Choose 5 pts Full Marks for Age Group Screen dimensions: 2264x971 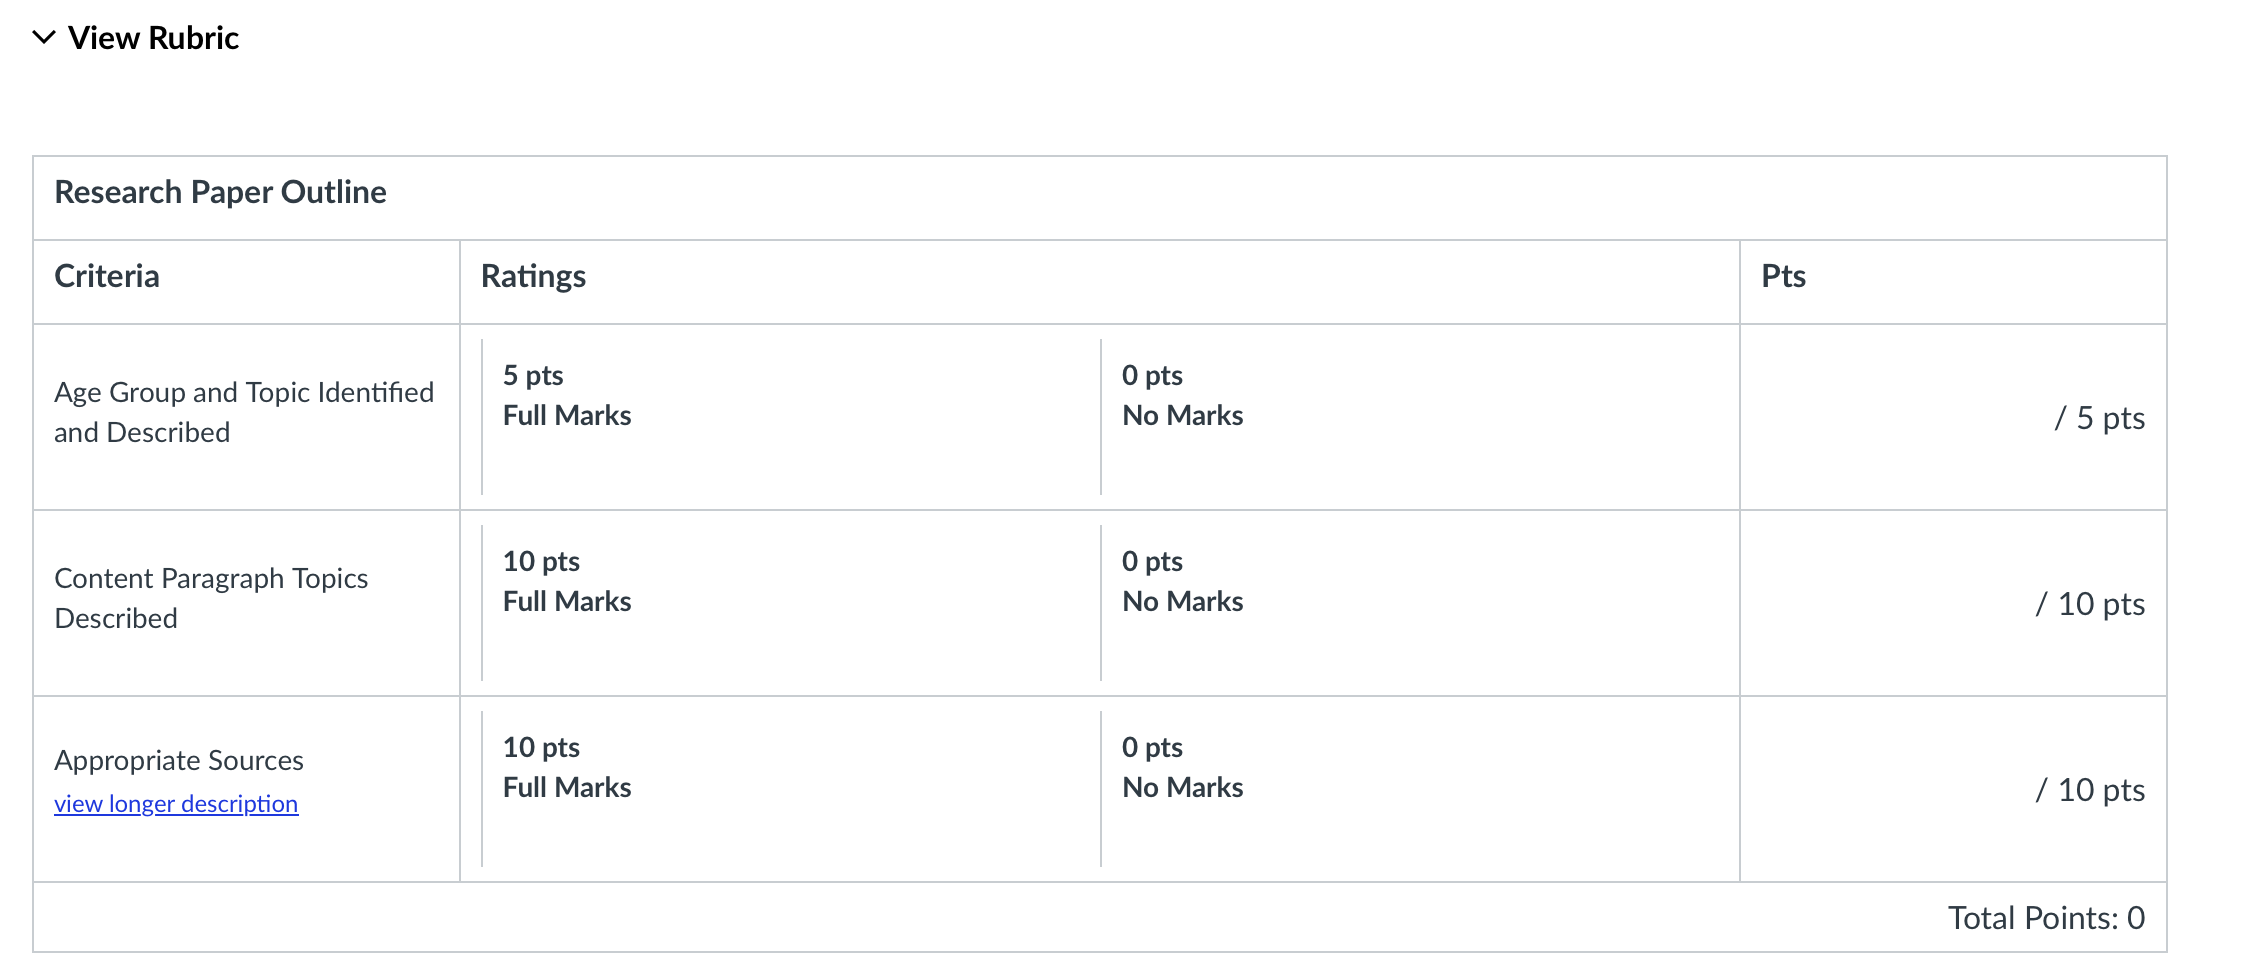coord(567,396)
